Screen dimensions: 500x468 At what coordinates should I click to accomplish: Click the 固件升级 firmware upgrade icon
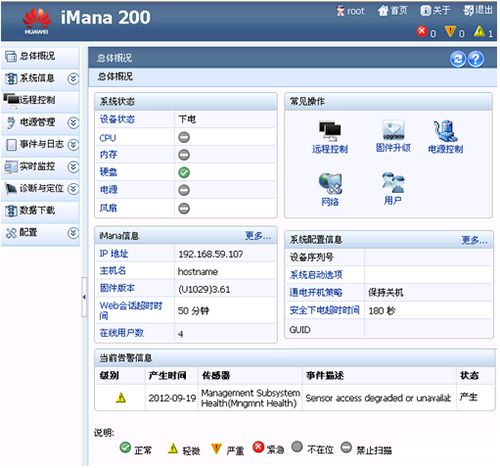point(393,130)
